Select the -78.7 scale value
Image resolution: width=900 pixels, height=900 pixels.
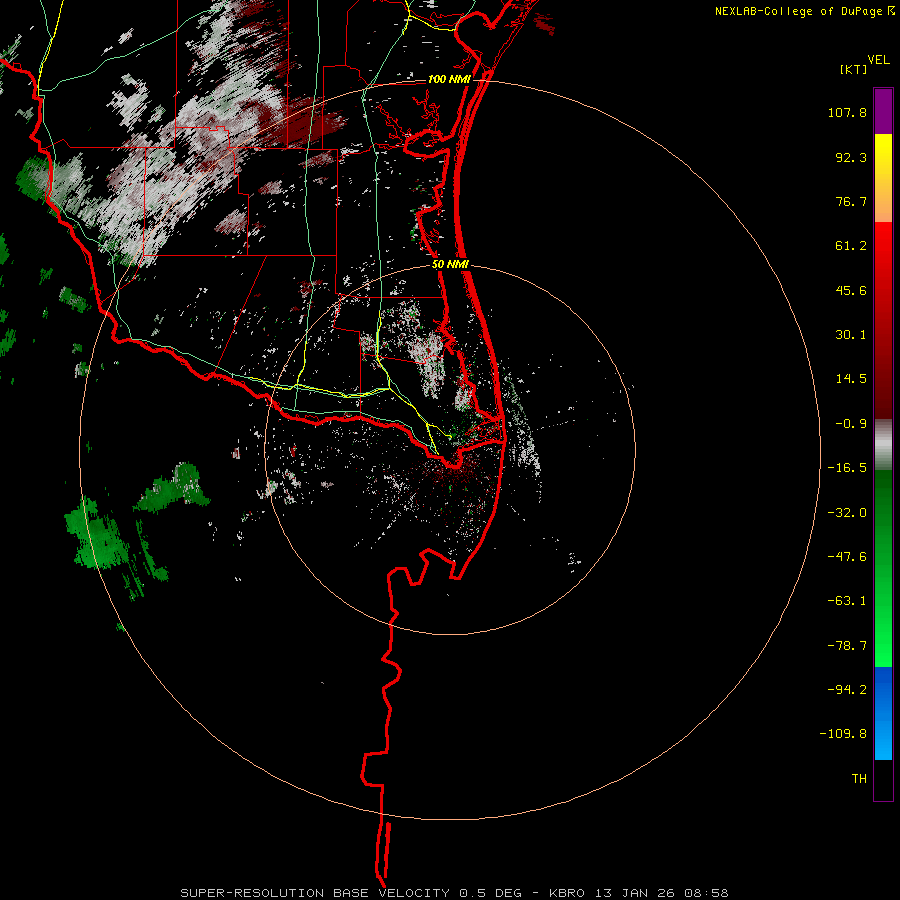847,646
